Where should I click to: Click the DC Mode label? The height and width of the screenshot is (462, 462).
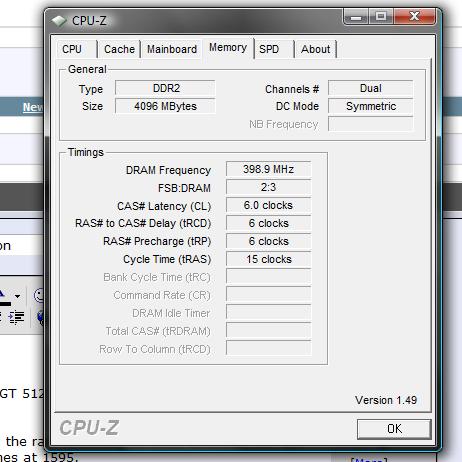pyautogui.click(x=297, y=106)
